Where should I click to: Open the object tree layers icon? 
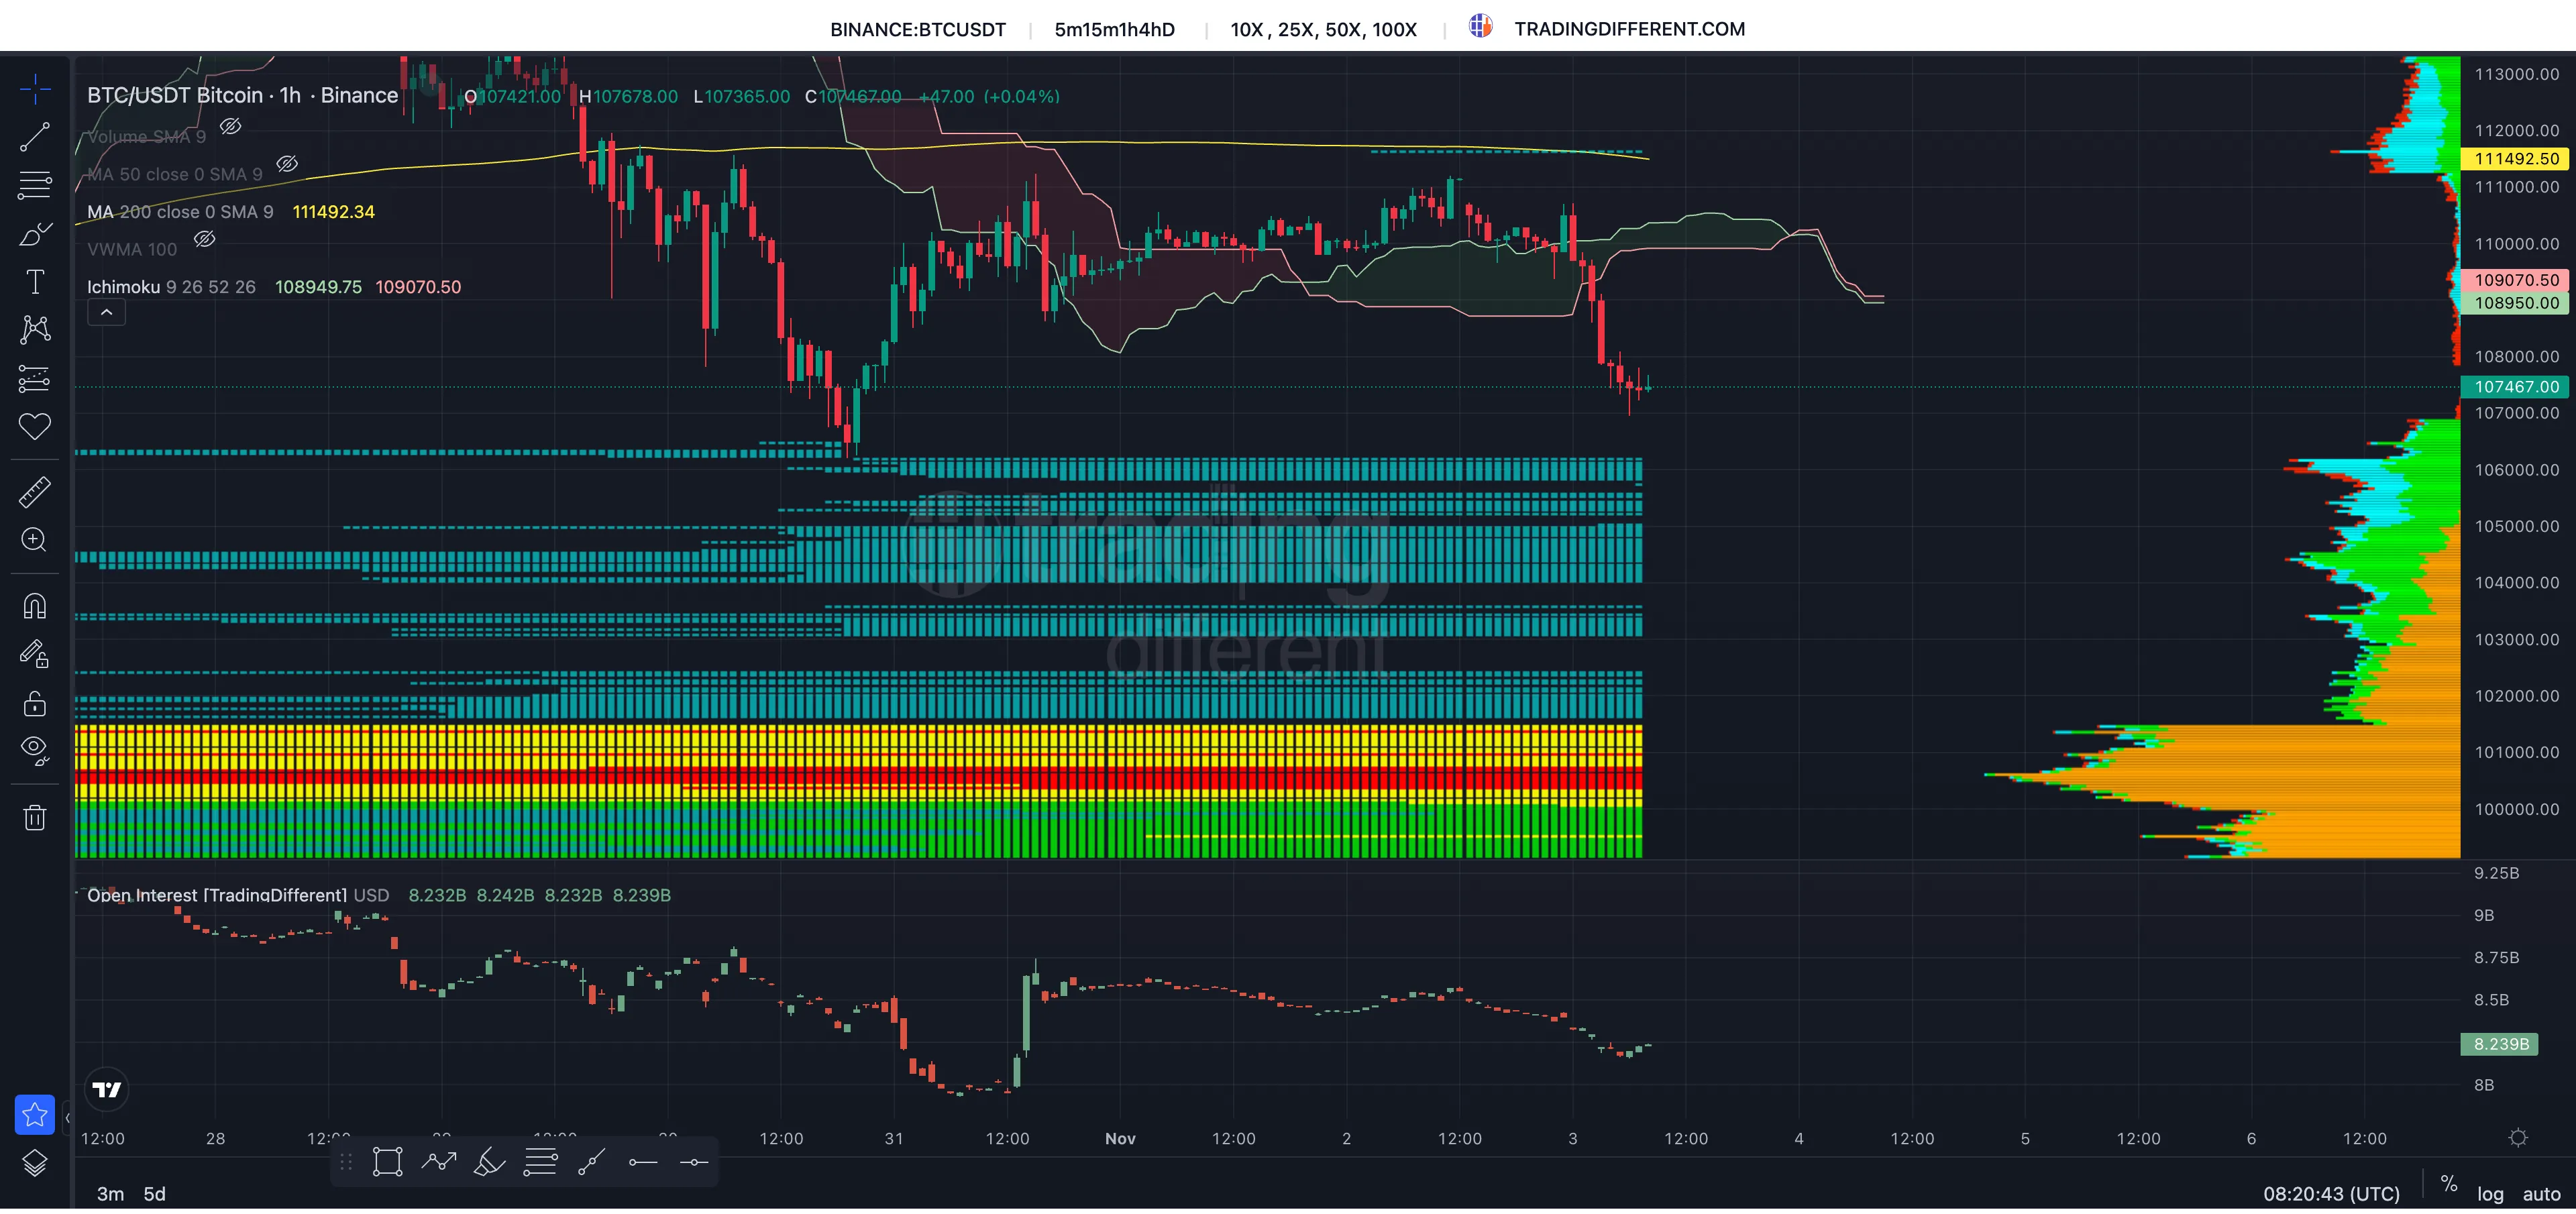coord(35,1163)
